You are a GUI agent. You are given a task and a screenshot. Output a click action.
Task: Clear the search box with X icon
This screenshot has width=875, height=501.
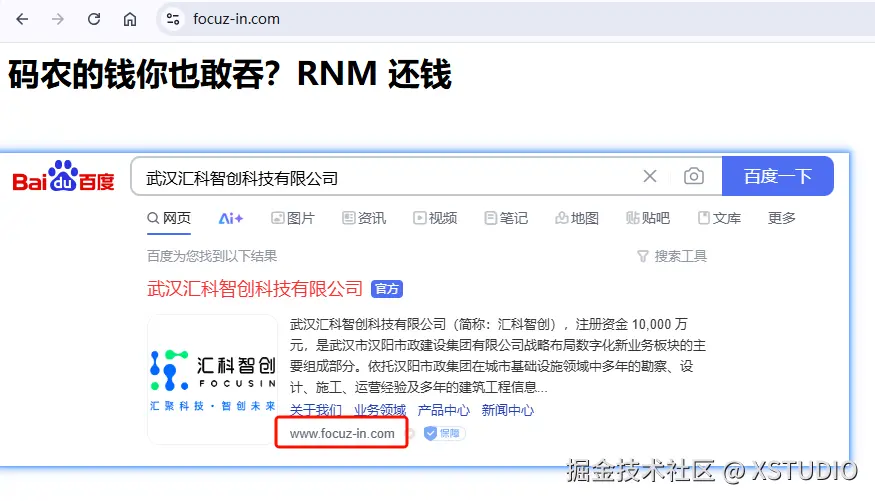[x=650, y=176]
